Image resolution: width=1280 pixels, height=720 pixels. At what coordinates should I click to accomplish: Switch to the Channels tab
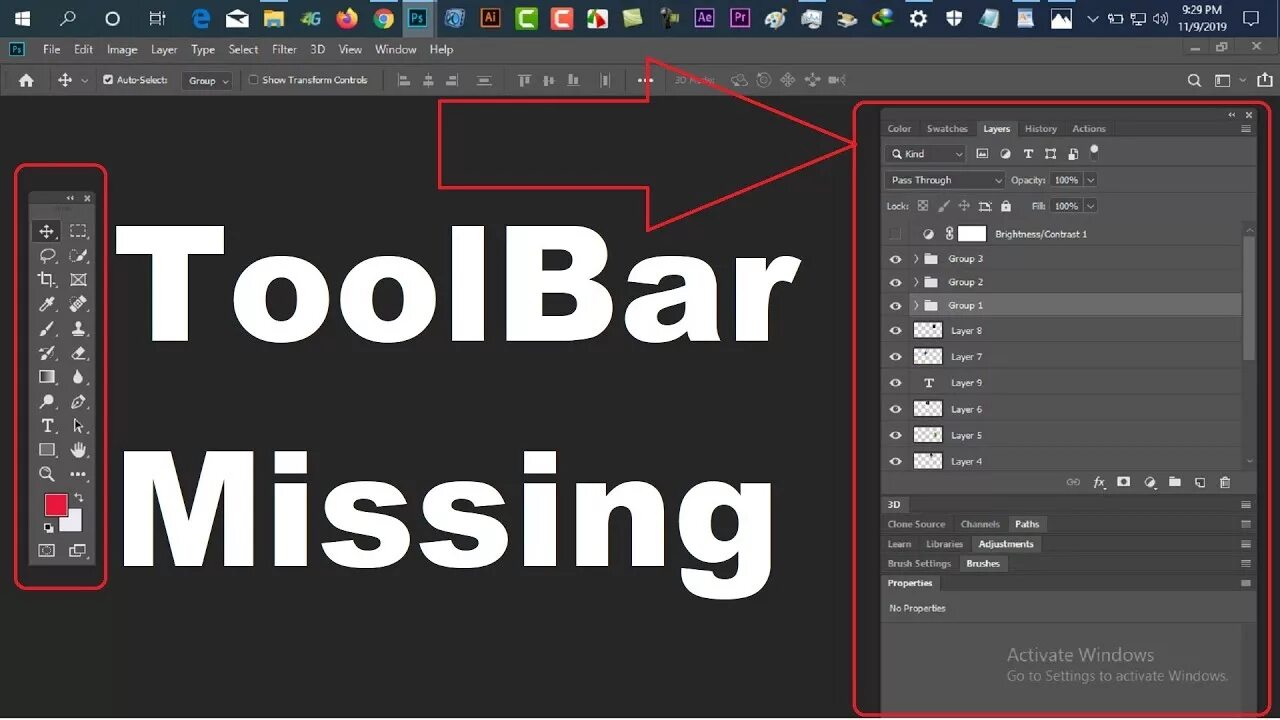click(980, 523)
